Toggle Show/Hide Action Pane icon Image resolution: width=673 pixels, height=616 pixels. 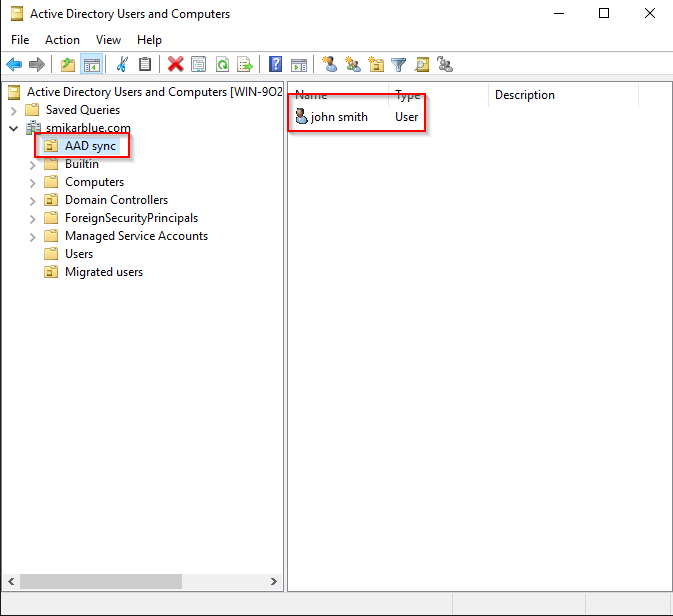pyautogui.click(x=299, y=64)
